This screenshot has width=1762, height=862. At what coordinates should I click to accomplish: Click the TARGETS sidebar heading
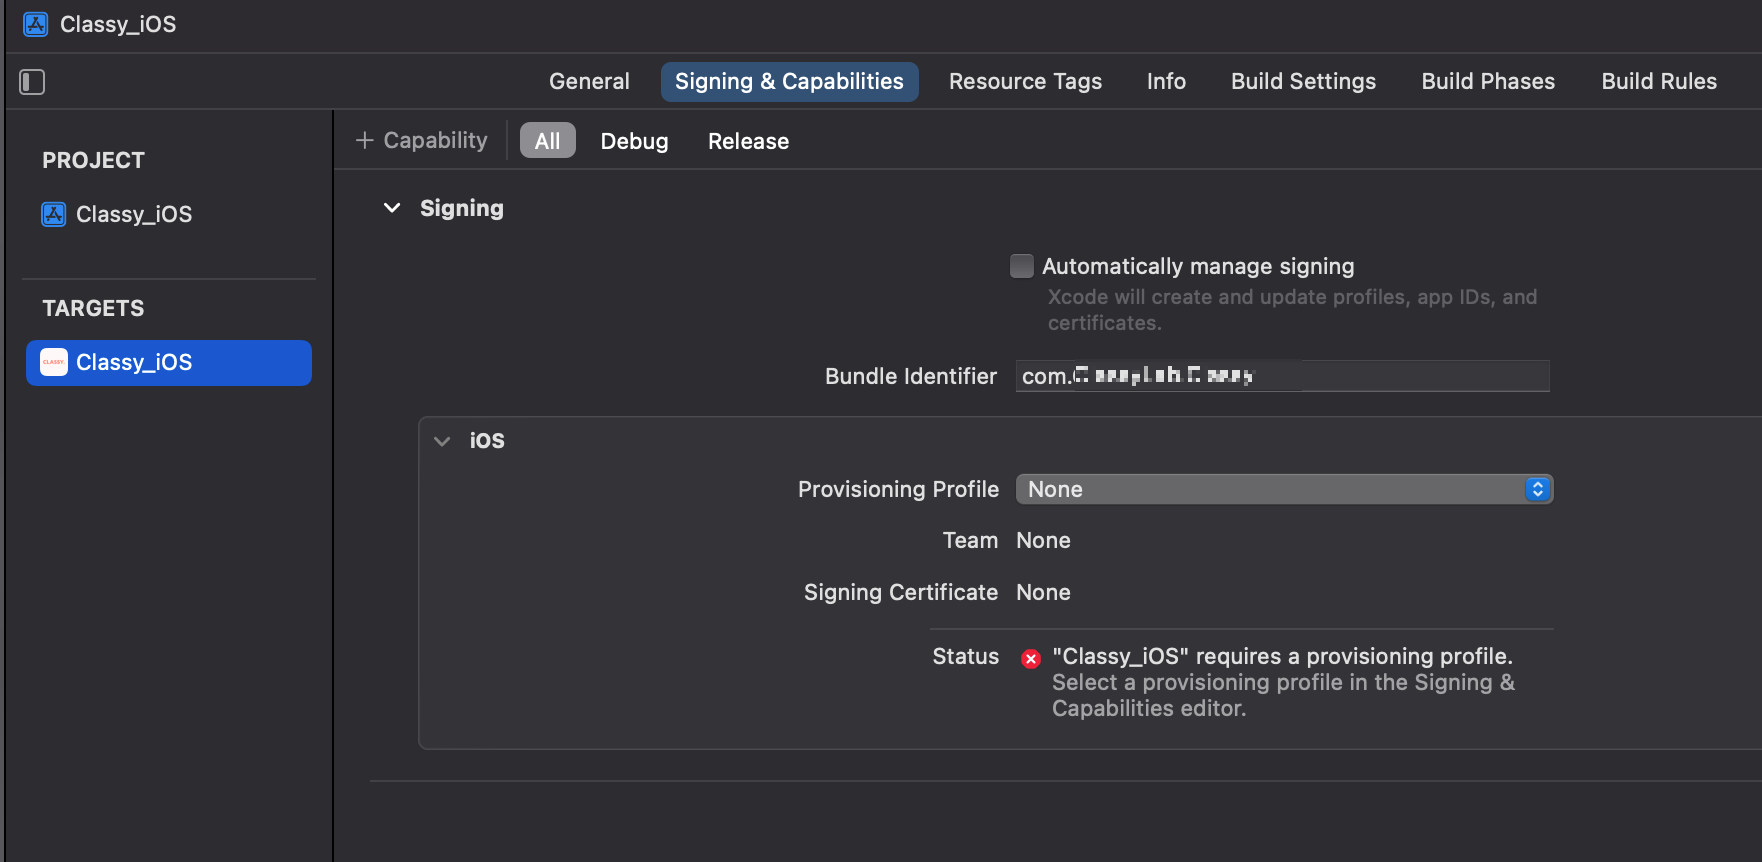[x=93, y=308]
